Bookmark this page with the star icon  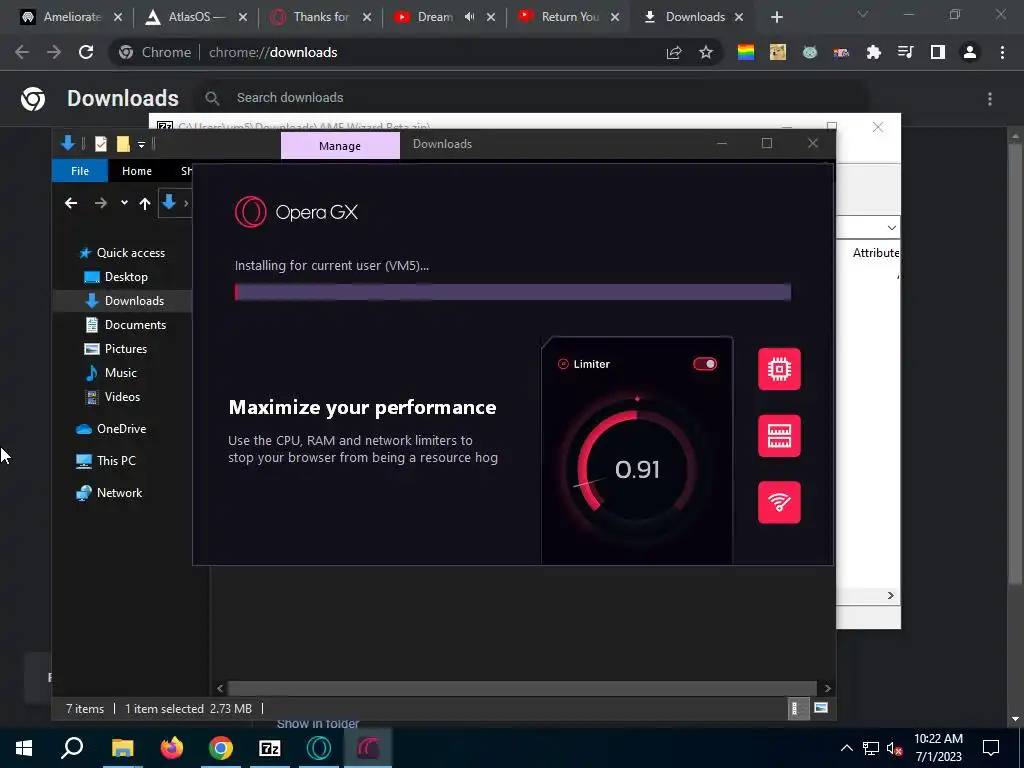[706, 52]
